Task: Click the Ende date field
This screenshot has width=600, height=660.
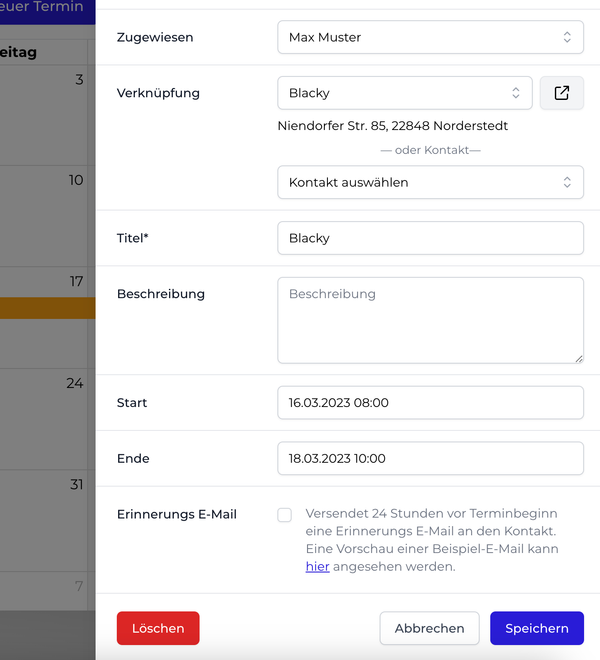Action: click(x=430, y=459)
